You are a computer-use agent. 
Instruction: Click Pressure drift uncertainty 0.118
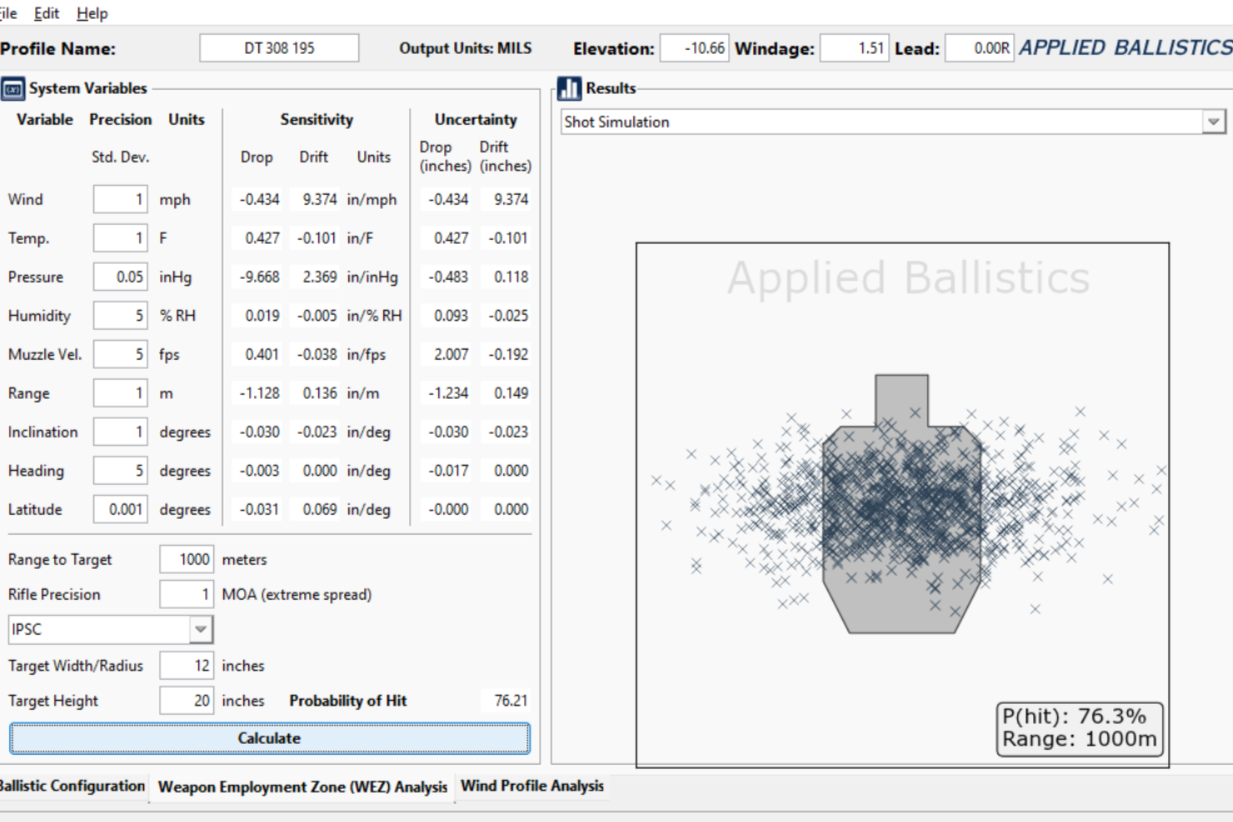pyautogui.click(x=511, y=277)
